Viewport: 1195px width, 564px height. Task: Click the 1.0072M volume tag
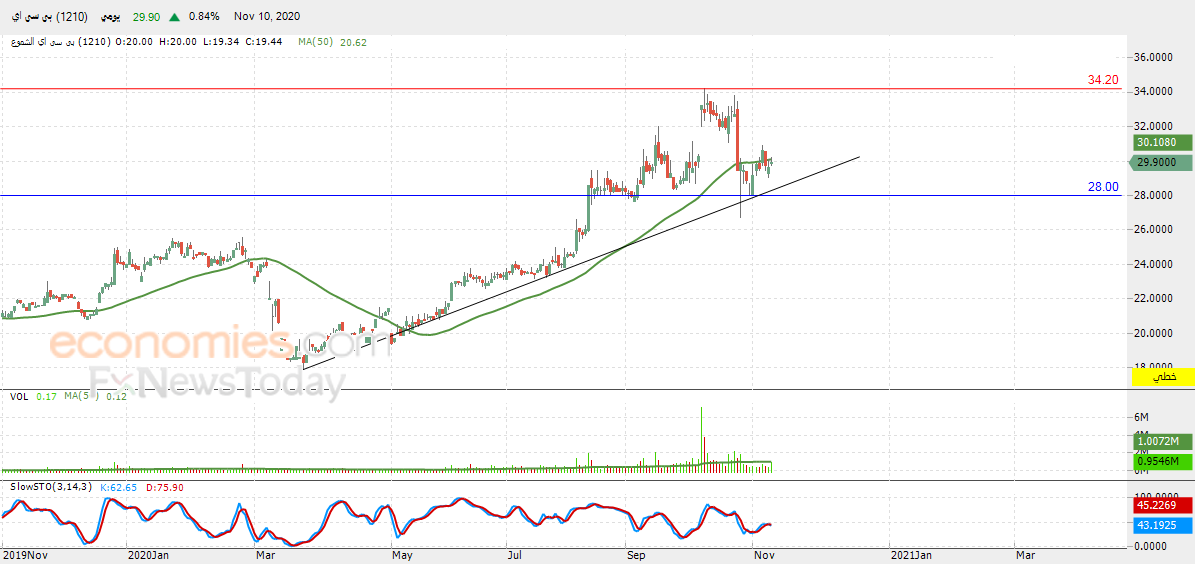1162,441
